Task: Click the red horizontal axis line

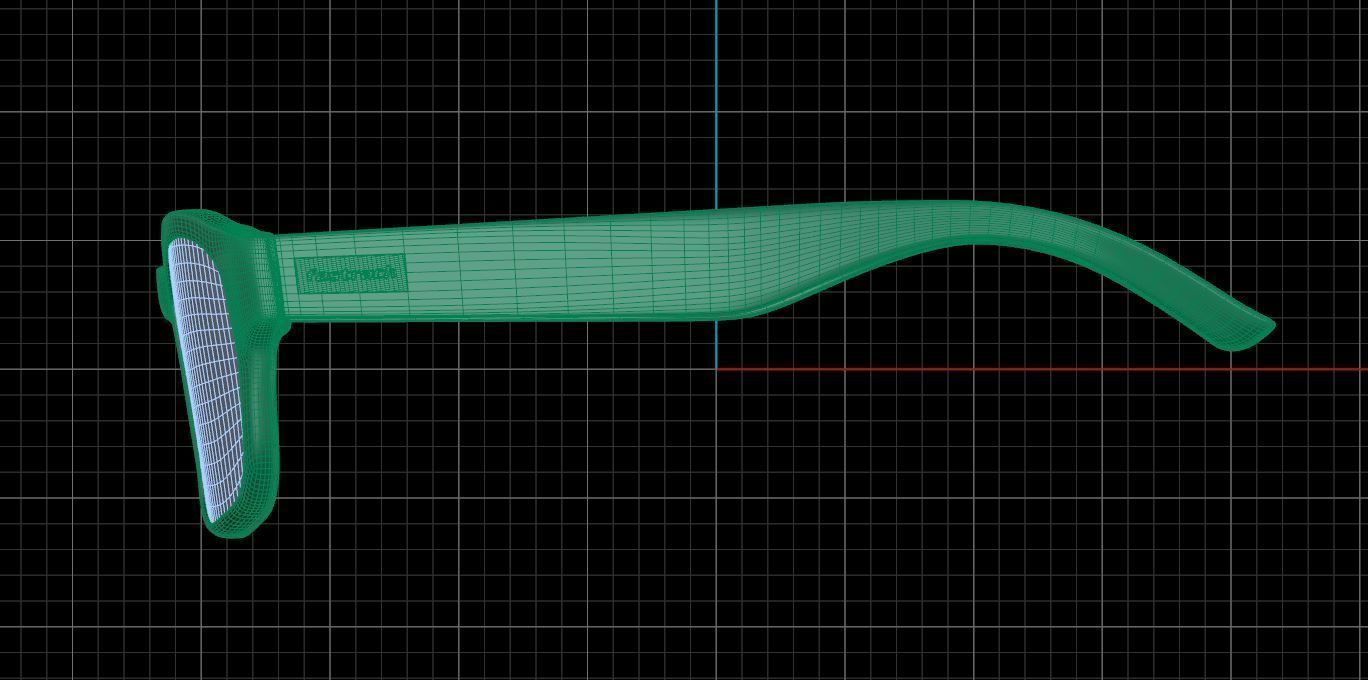Action: tap(1041, 369)
